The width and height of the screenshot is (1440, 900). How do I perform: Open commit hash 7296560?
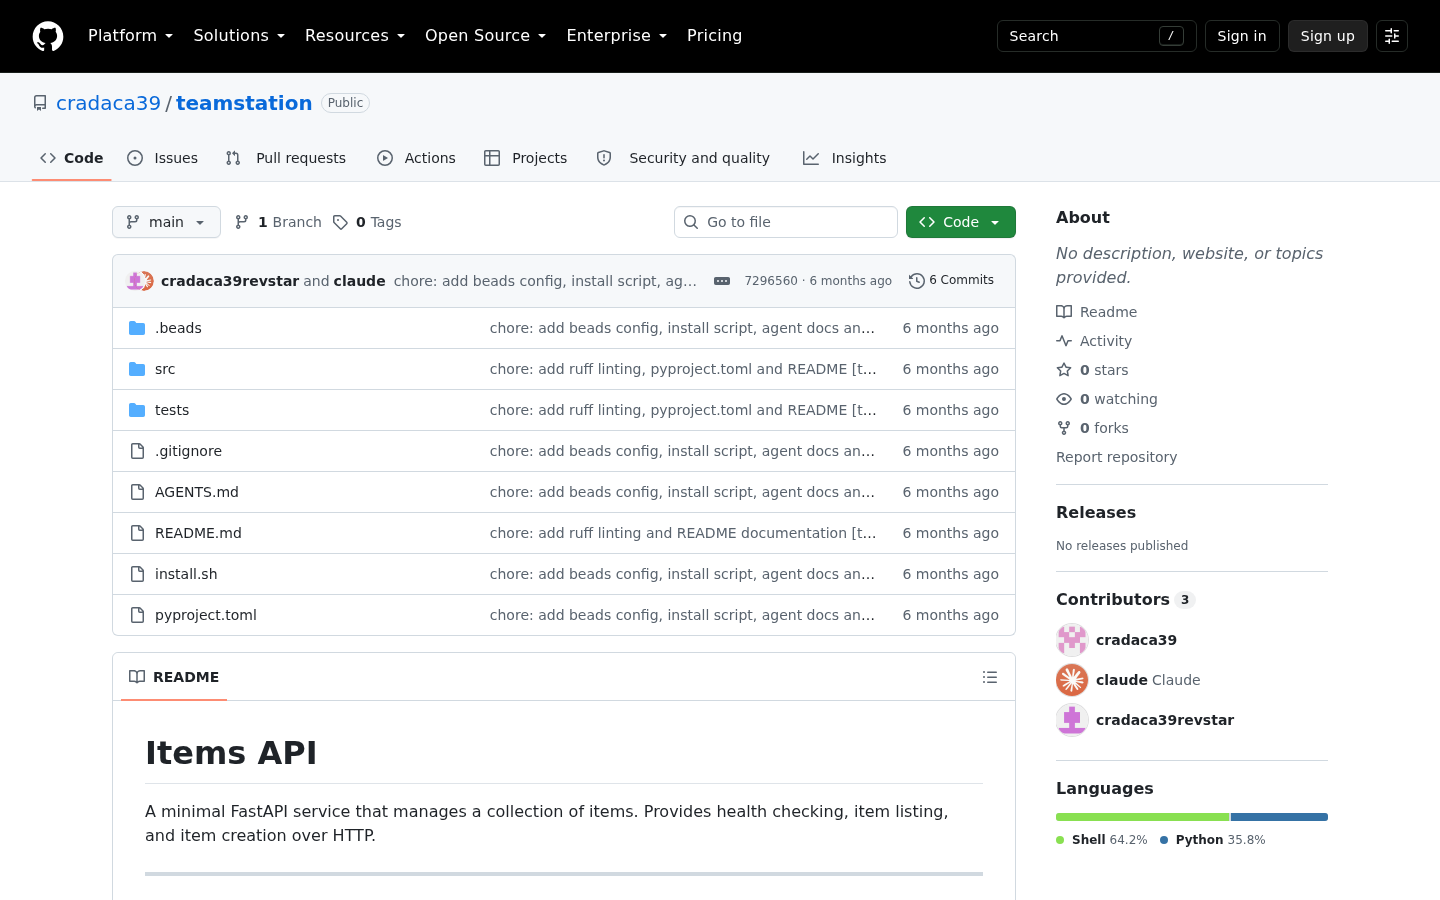(x=771, y=281)
